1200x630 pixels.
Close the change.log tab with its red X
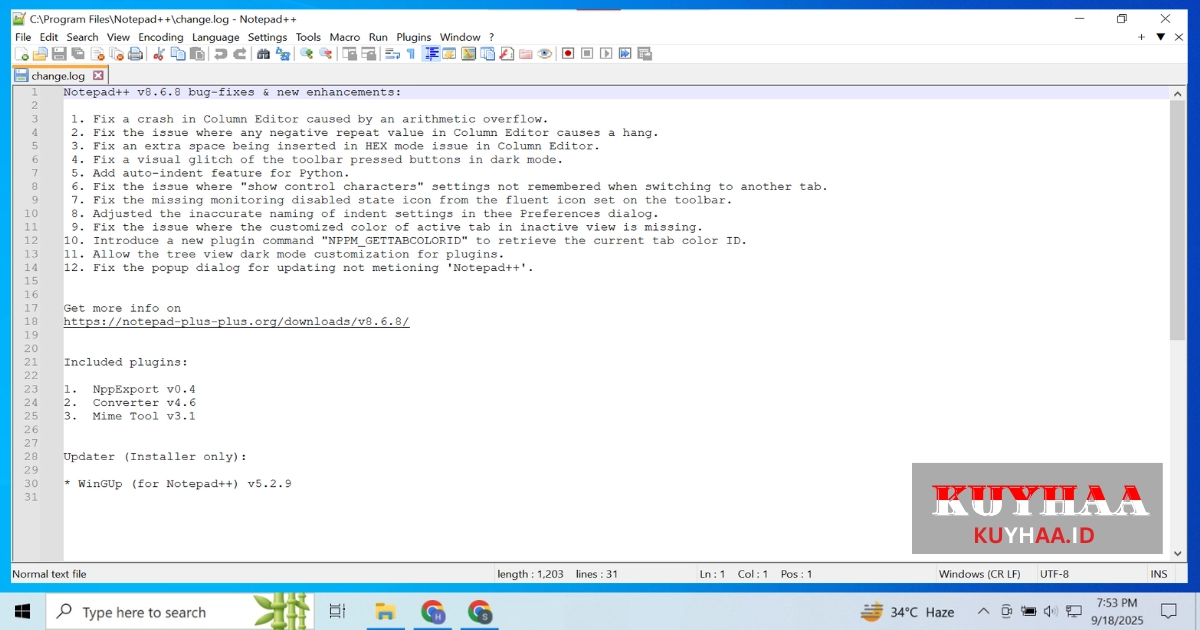(98, 75)
